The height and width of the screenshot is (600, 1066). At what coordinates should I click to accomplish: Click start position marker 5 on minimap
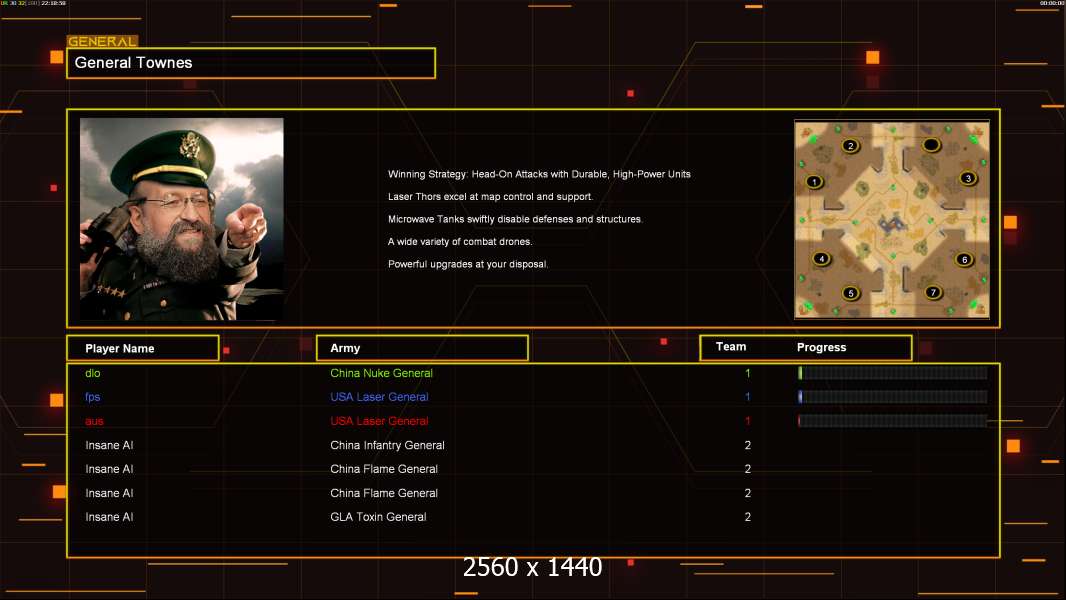click(850, 293)
